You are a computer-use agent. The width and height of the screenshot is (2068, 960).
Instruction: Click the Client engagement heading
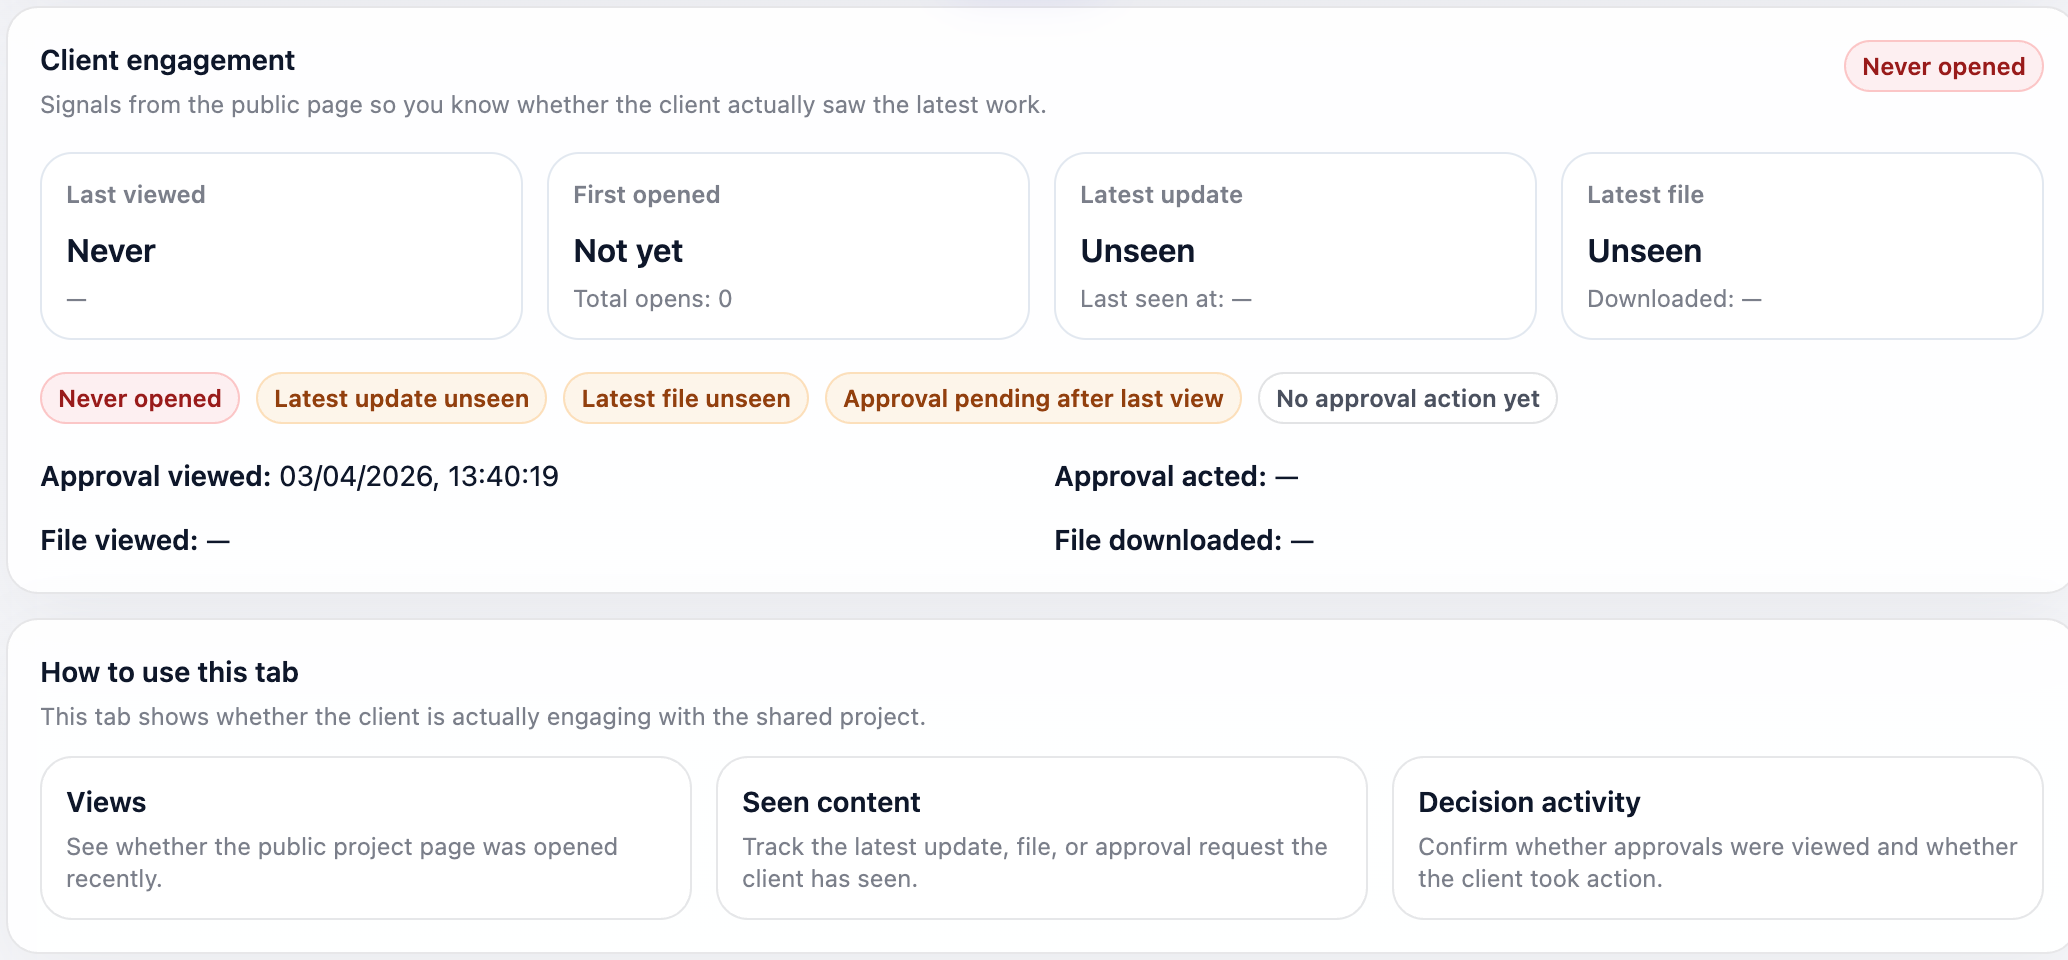167,61
